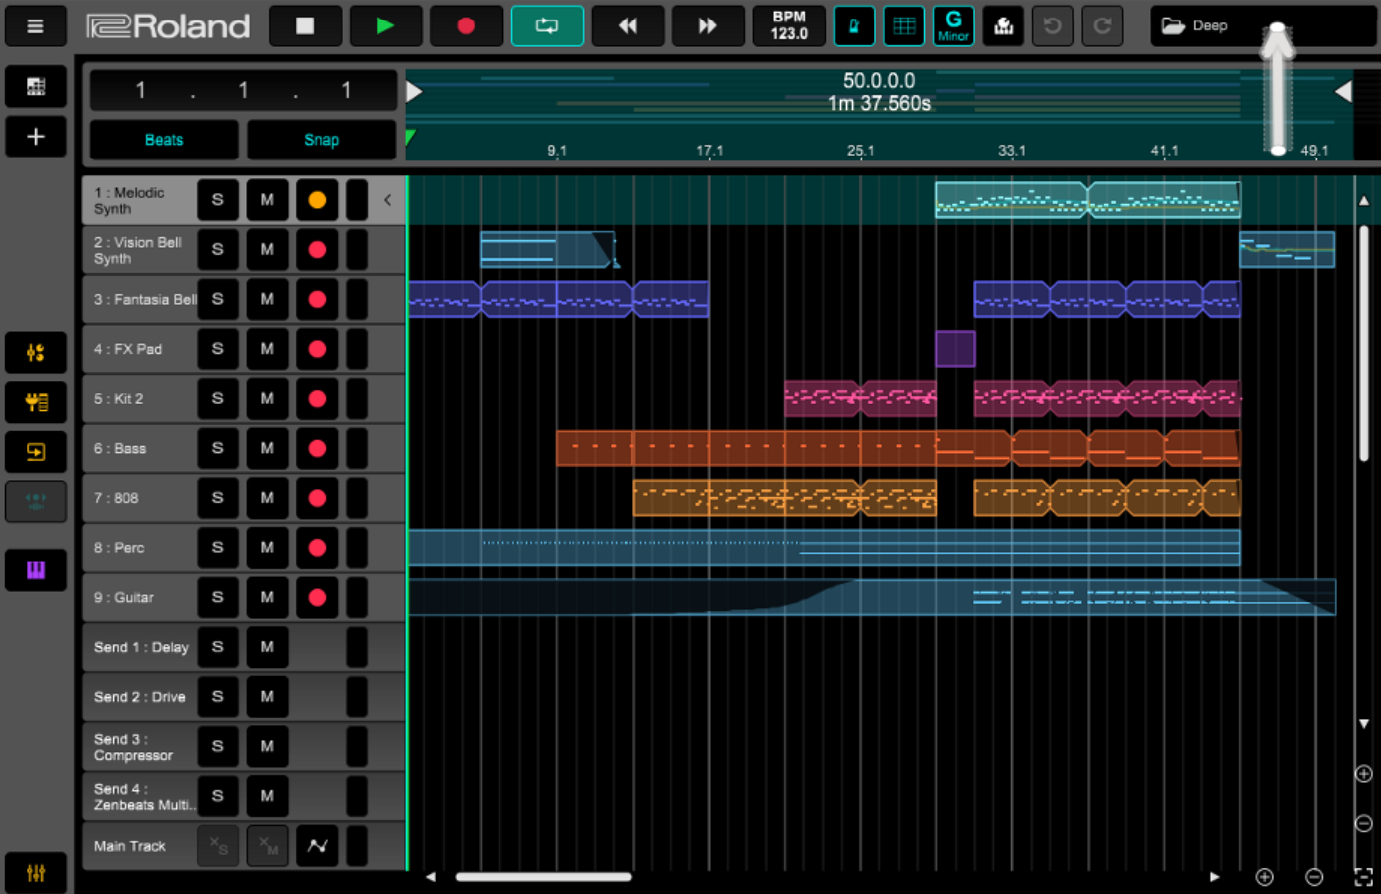Image resolution: width=1381 pixels, height=894 pixels.
Task: Select the Melodic Synth clip on the timeline
Action: point(1088,200)
